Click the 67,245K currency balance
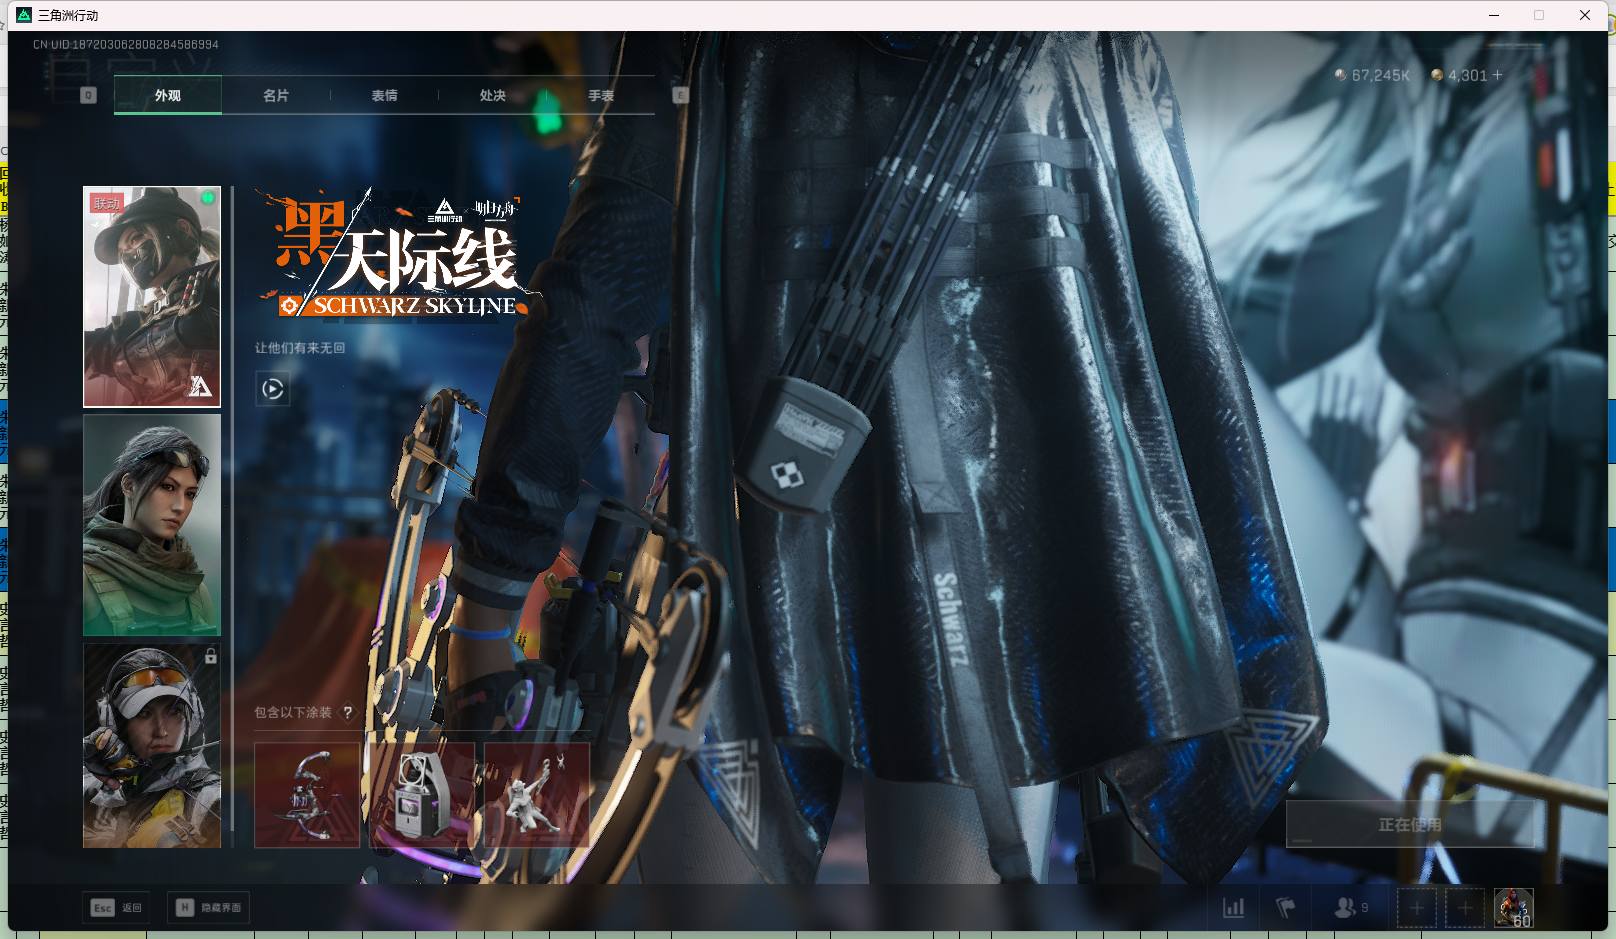 1372,75
